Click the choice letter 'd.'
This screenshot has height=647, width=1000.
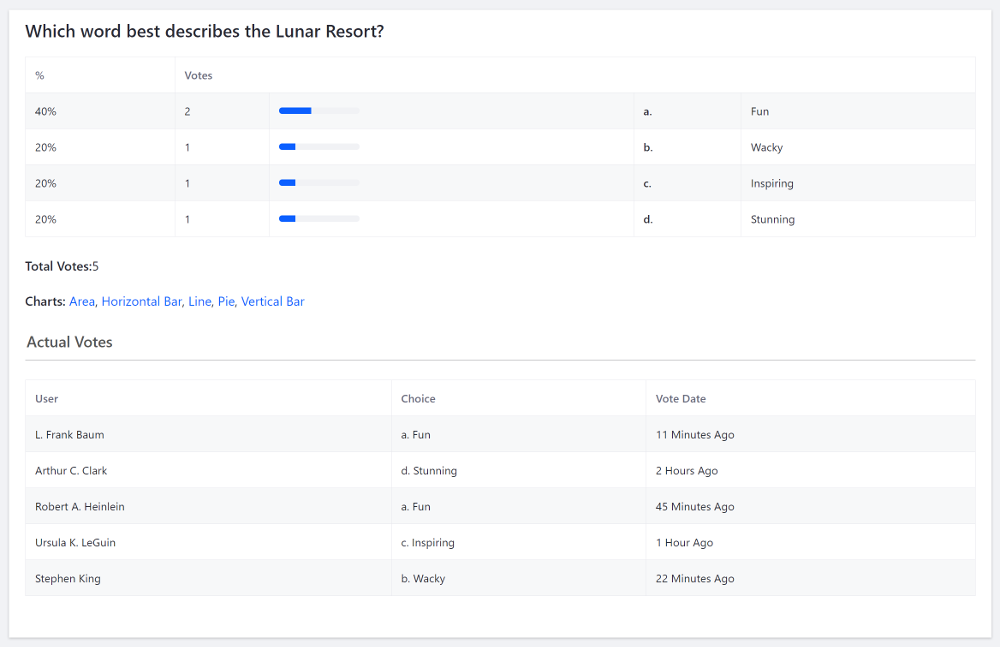648,219
